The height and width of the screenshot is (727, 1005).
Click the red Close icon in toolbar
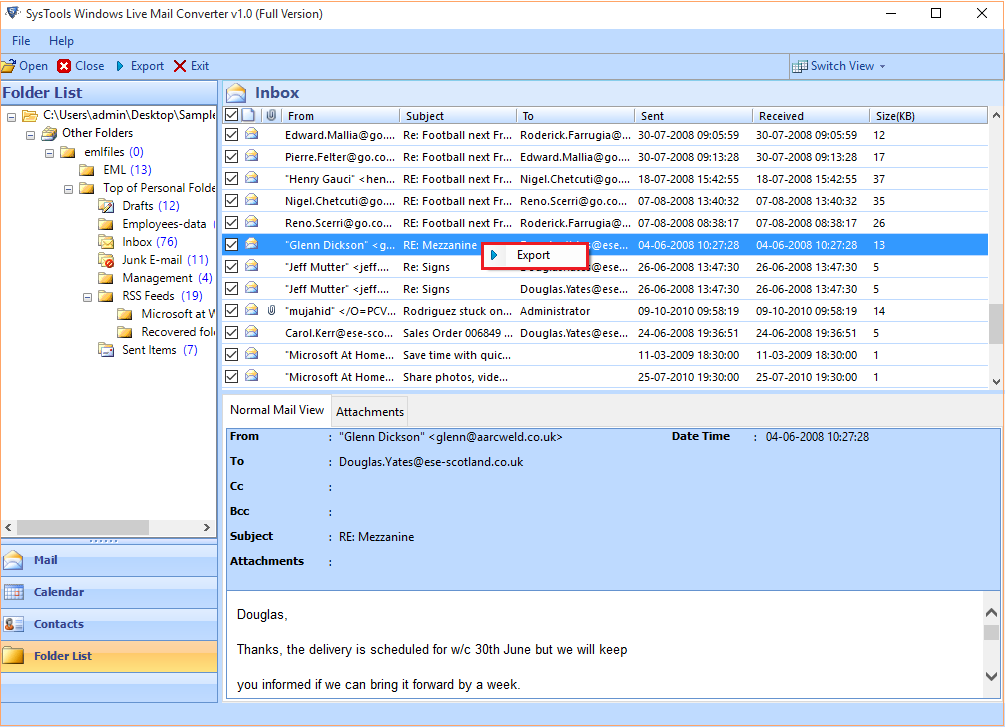point(64,66)
